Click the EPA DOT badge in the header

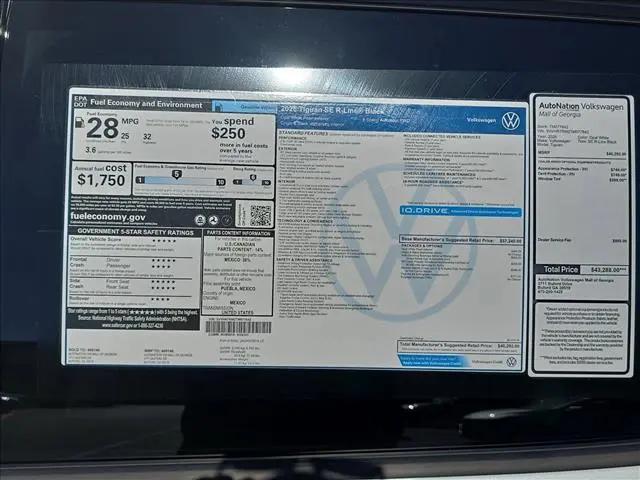click(x=80, y=101)
